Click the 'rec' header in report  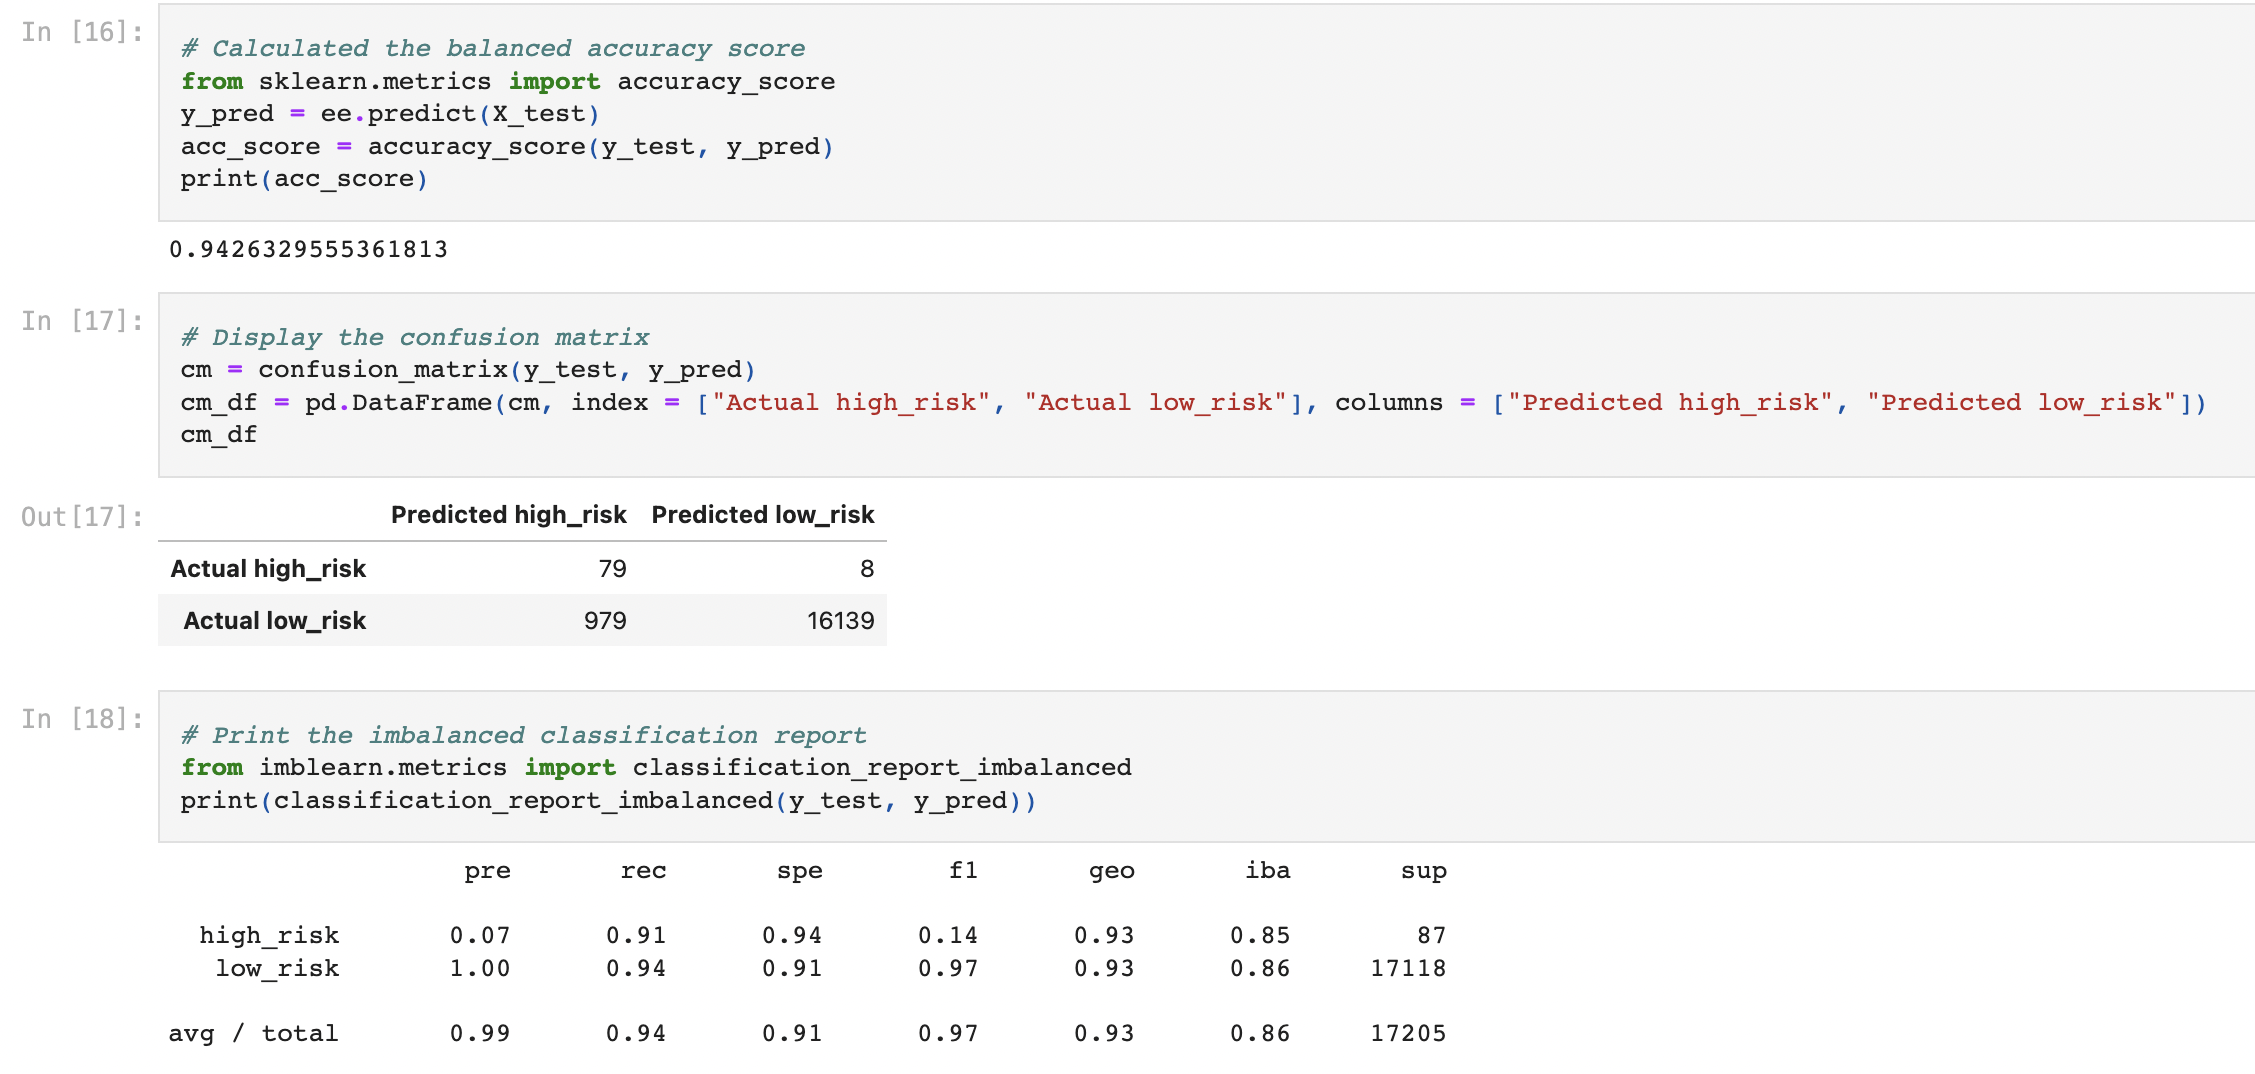tap(643, 871)
